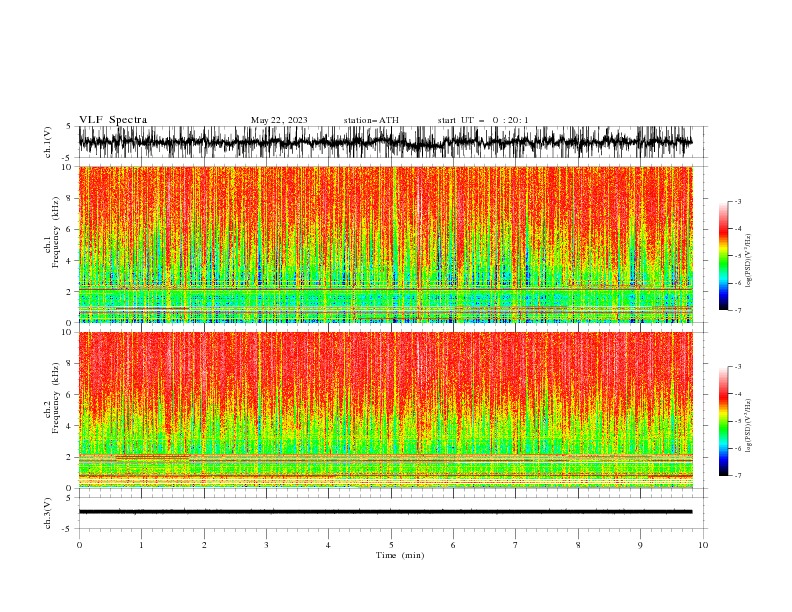Click the time axis tick label "5"
The height and width of the screenshot is (612, 792).
click(391, 545)
